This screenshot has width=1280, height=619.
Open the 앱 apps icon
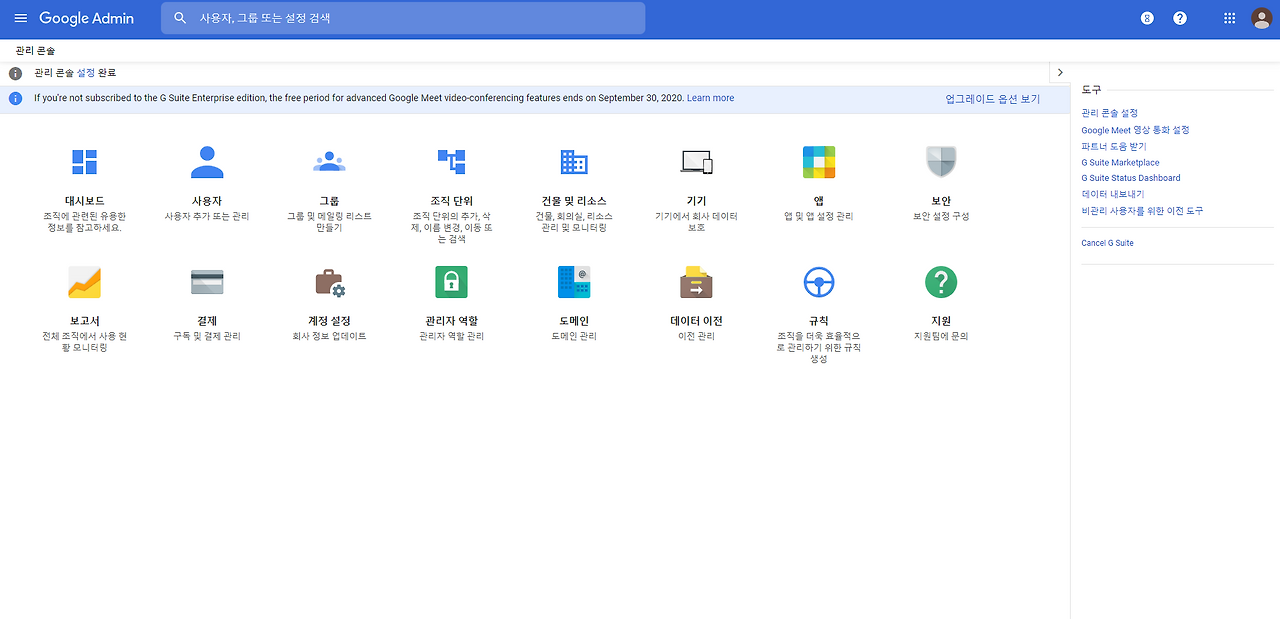click(x=819, y=162)
